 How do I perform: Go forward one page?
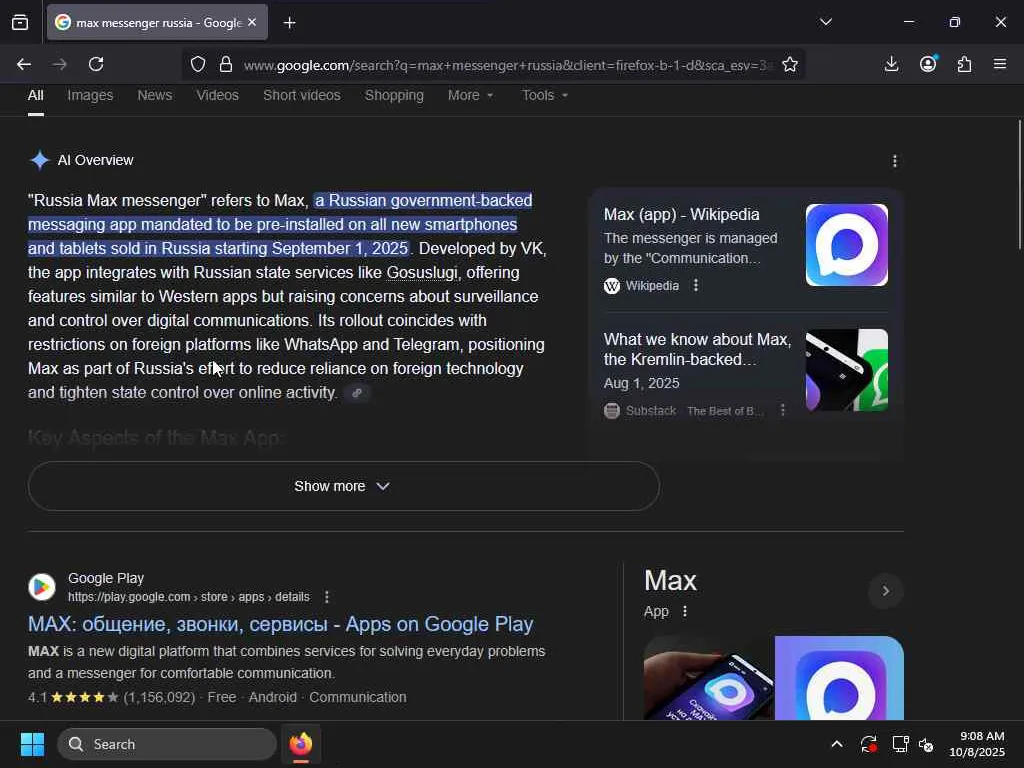click(60, 64)
